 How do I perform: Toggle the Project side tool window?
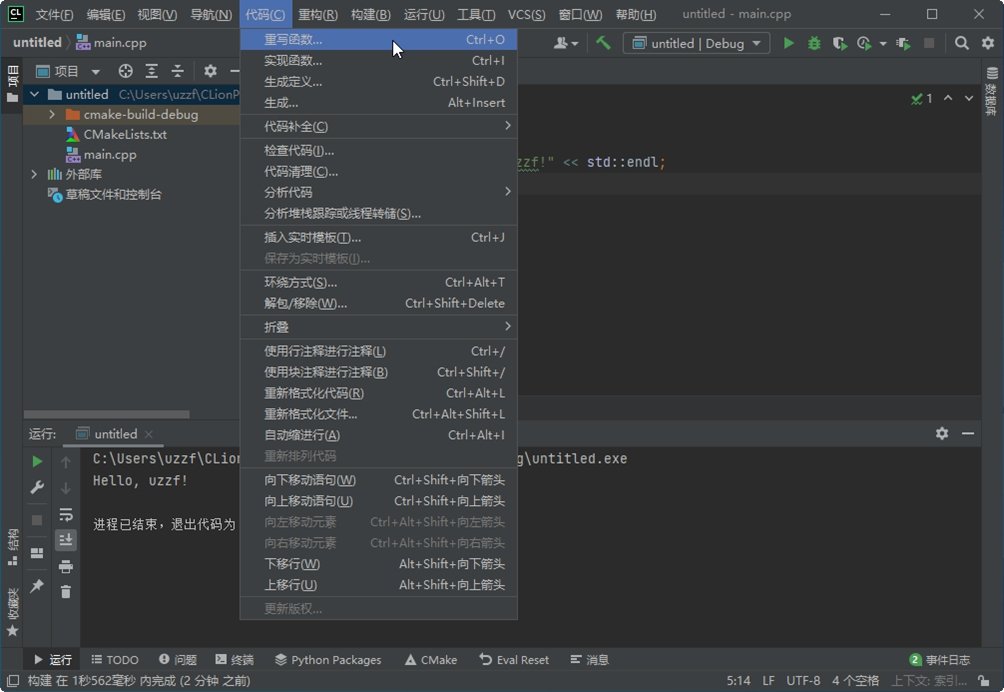(x=12, y=84)
